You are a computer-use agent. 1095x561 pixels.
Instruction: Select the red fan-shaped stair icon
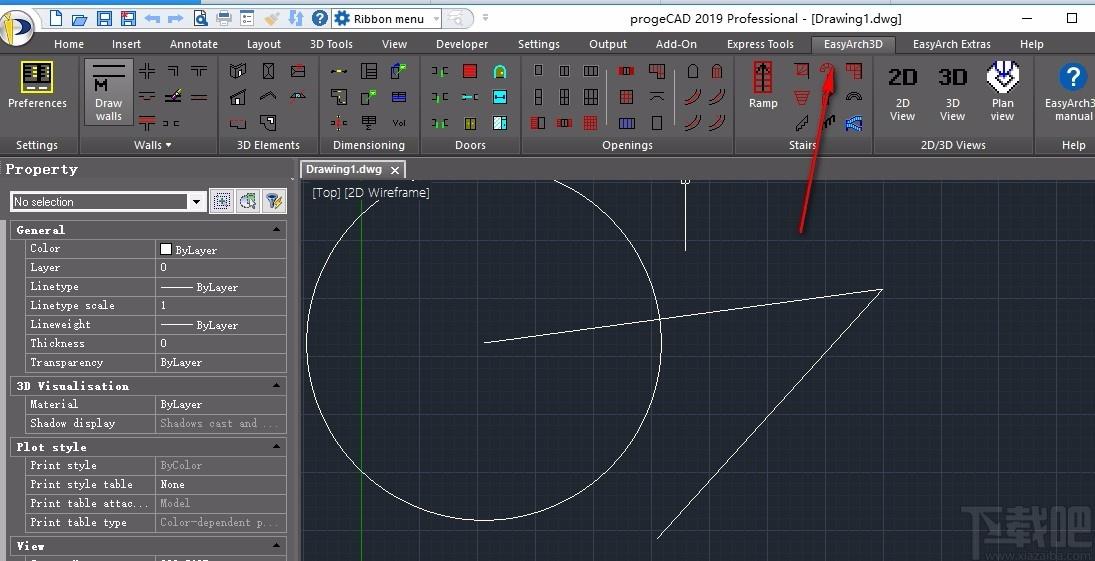tap(802, 97)
